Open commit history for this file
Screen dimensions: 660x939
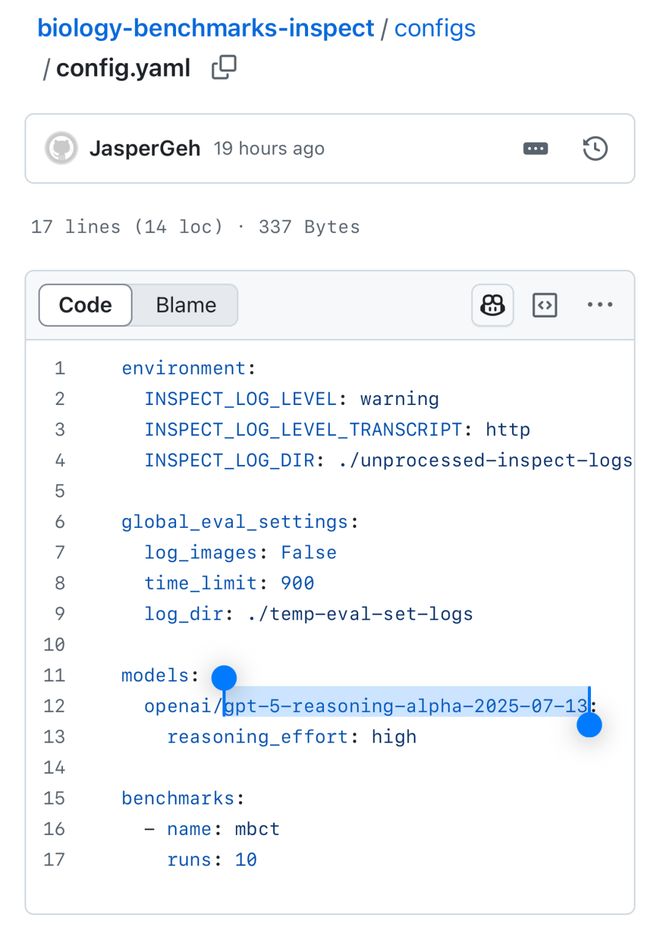[x=596, y=148]
